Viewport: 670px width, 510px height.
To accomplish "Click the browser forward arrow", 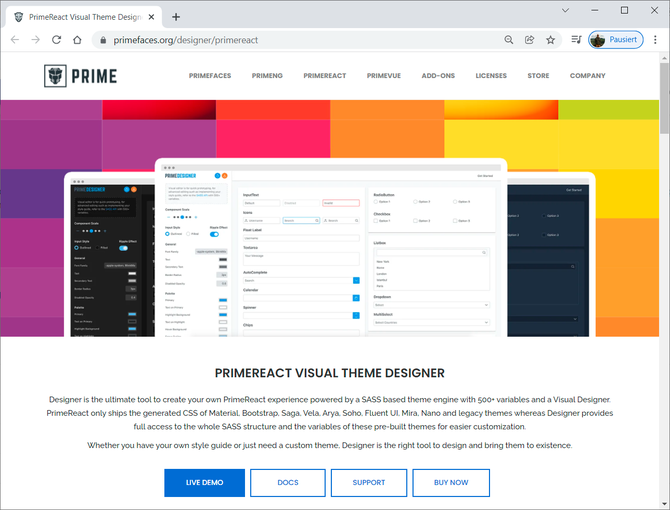I will click(x=35, y=40).
